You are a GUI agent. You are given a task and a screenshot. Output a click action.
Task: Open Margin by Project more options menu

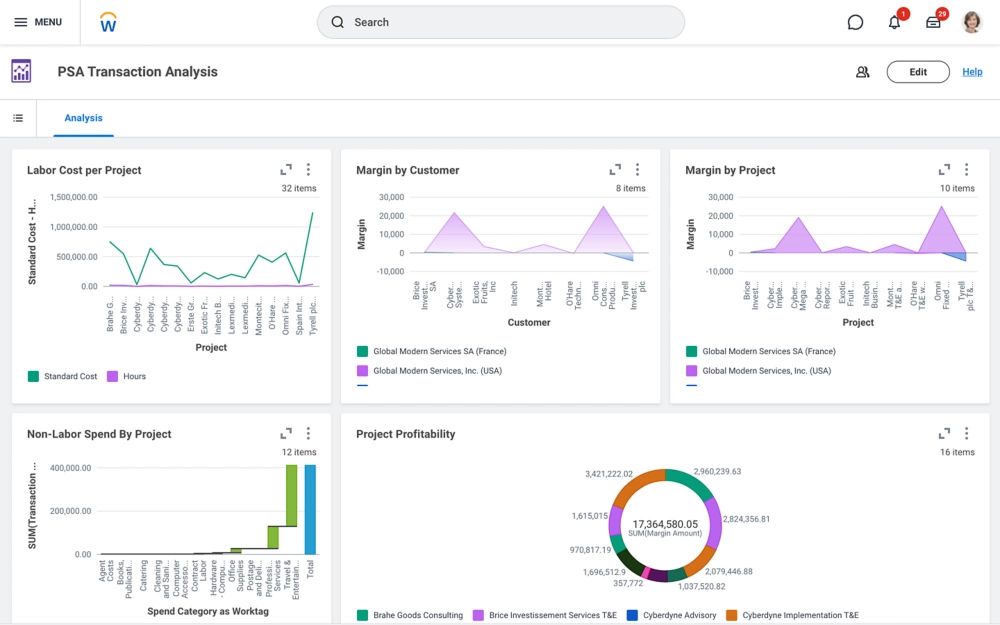pyautogui.click(x=966, y=170)
